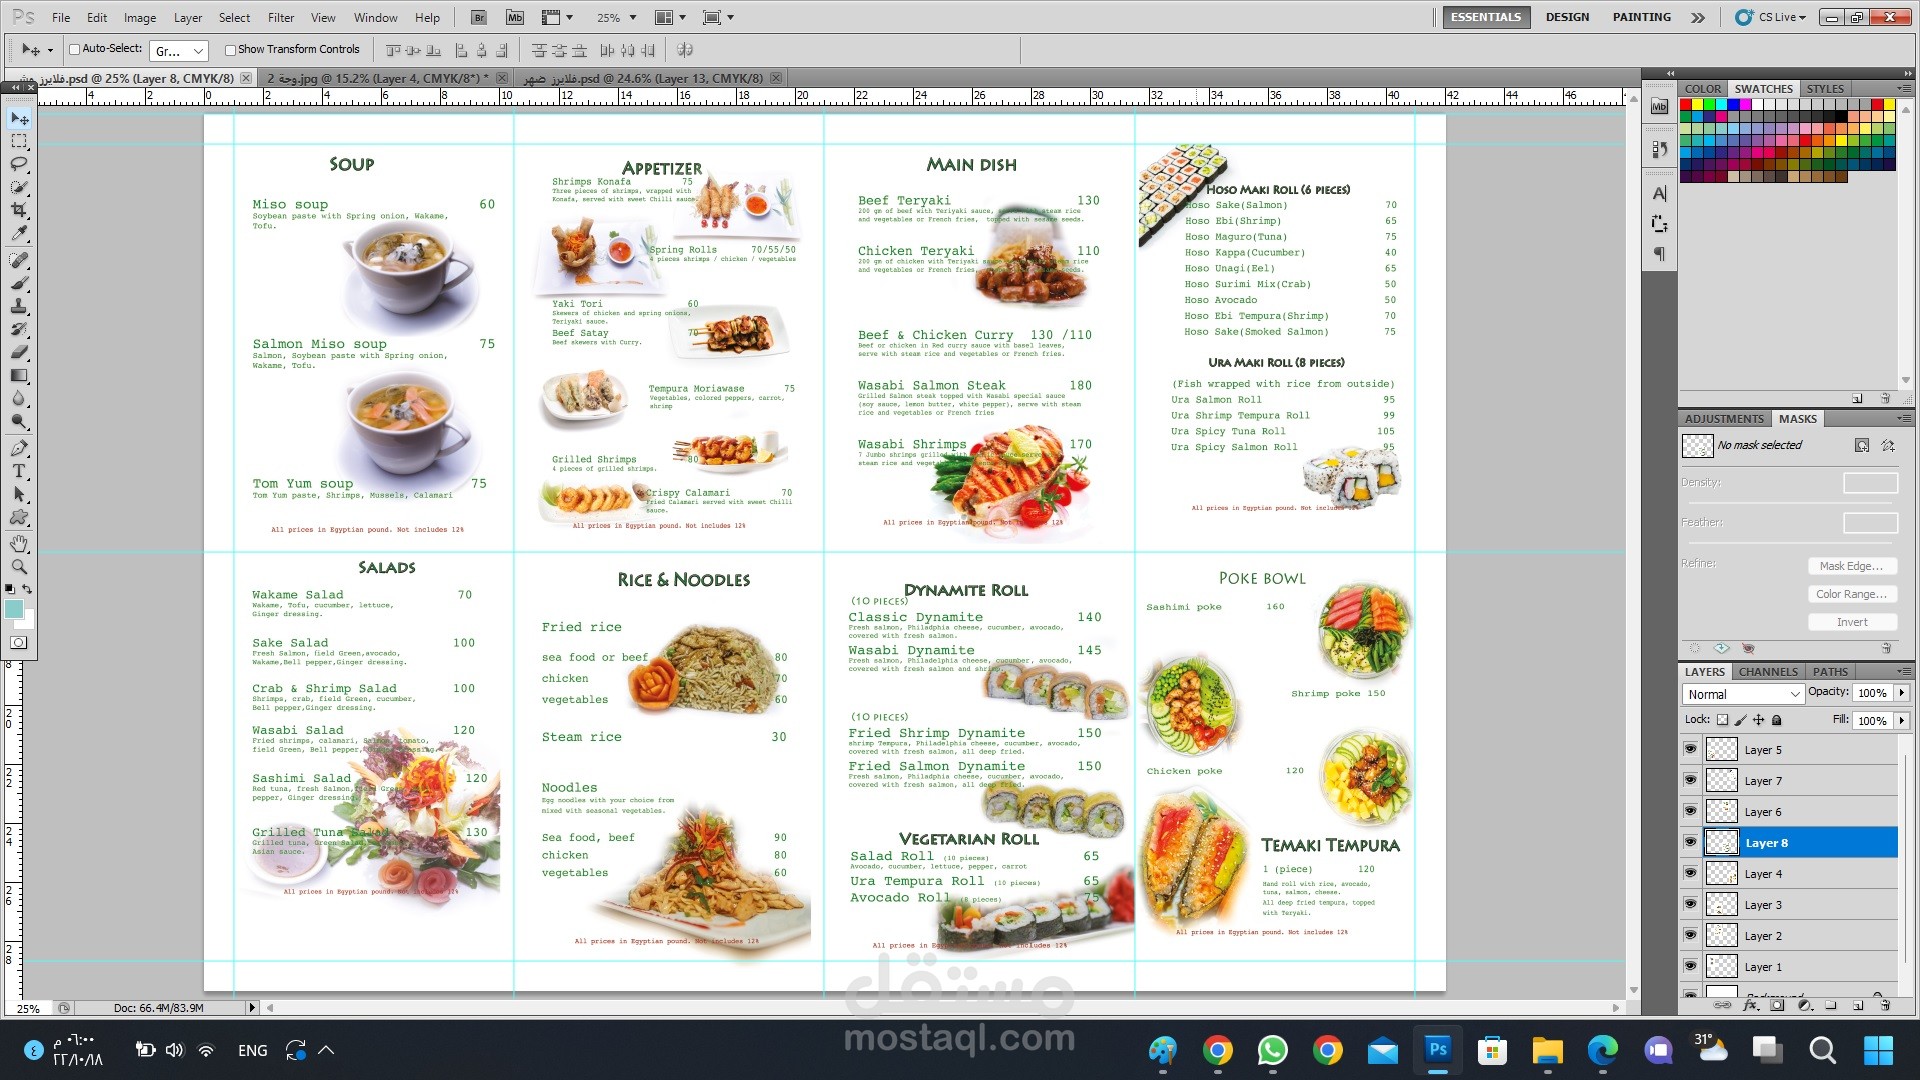
Task: Select the Brush tool
Action: click(19, 283)
